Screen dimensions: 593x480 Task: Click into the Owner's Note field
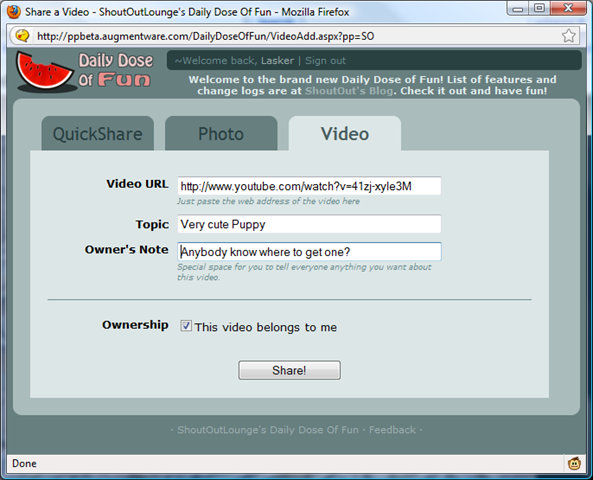309,252
